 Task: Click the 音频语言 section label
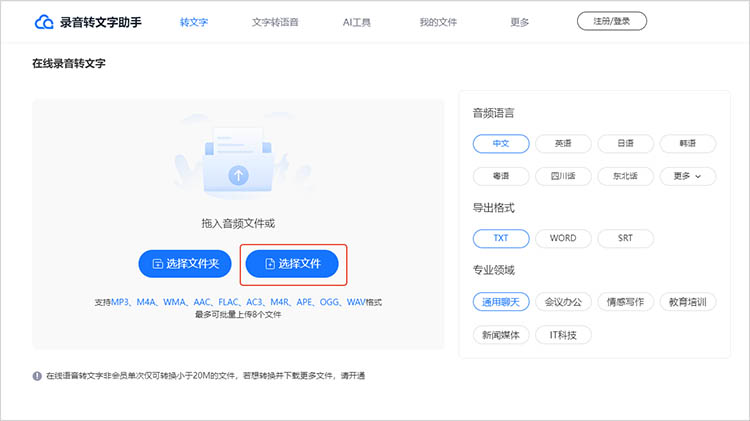pyautogui.click(x=494, y=113)
